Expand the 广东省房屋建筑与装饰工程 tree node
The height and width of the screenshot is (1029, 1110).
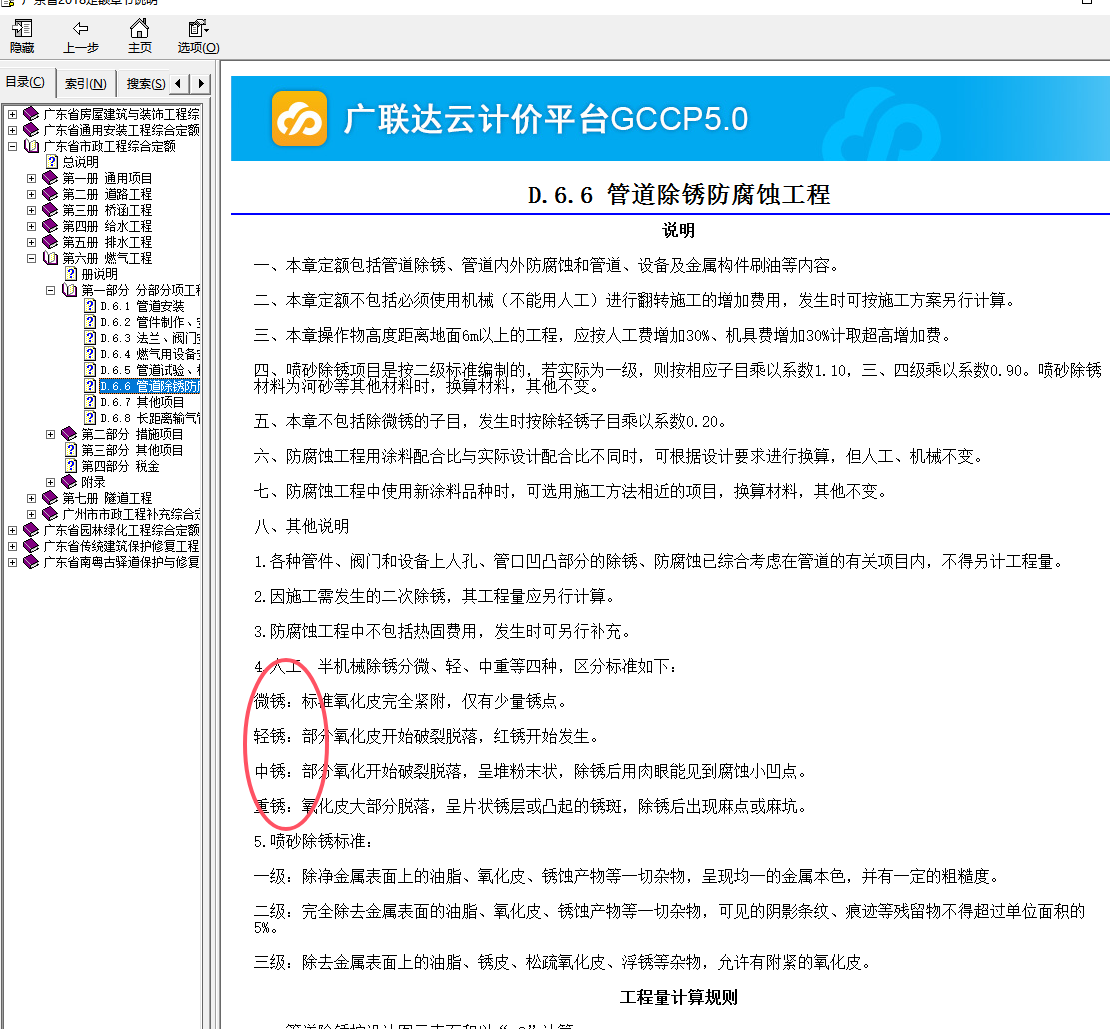pyautogui.click(x=12, y=114)
